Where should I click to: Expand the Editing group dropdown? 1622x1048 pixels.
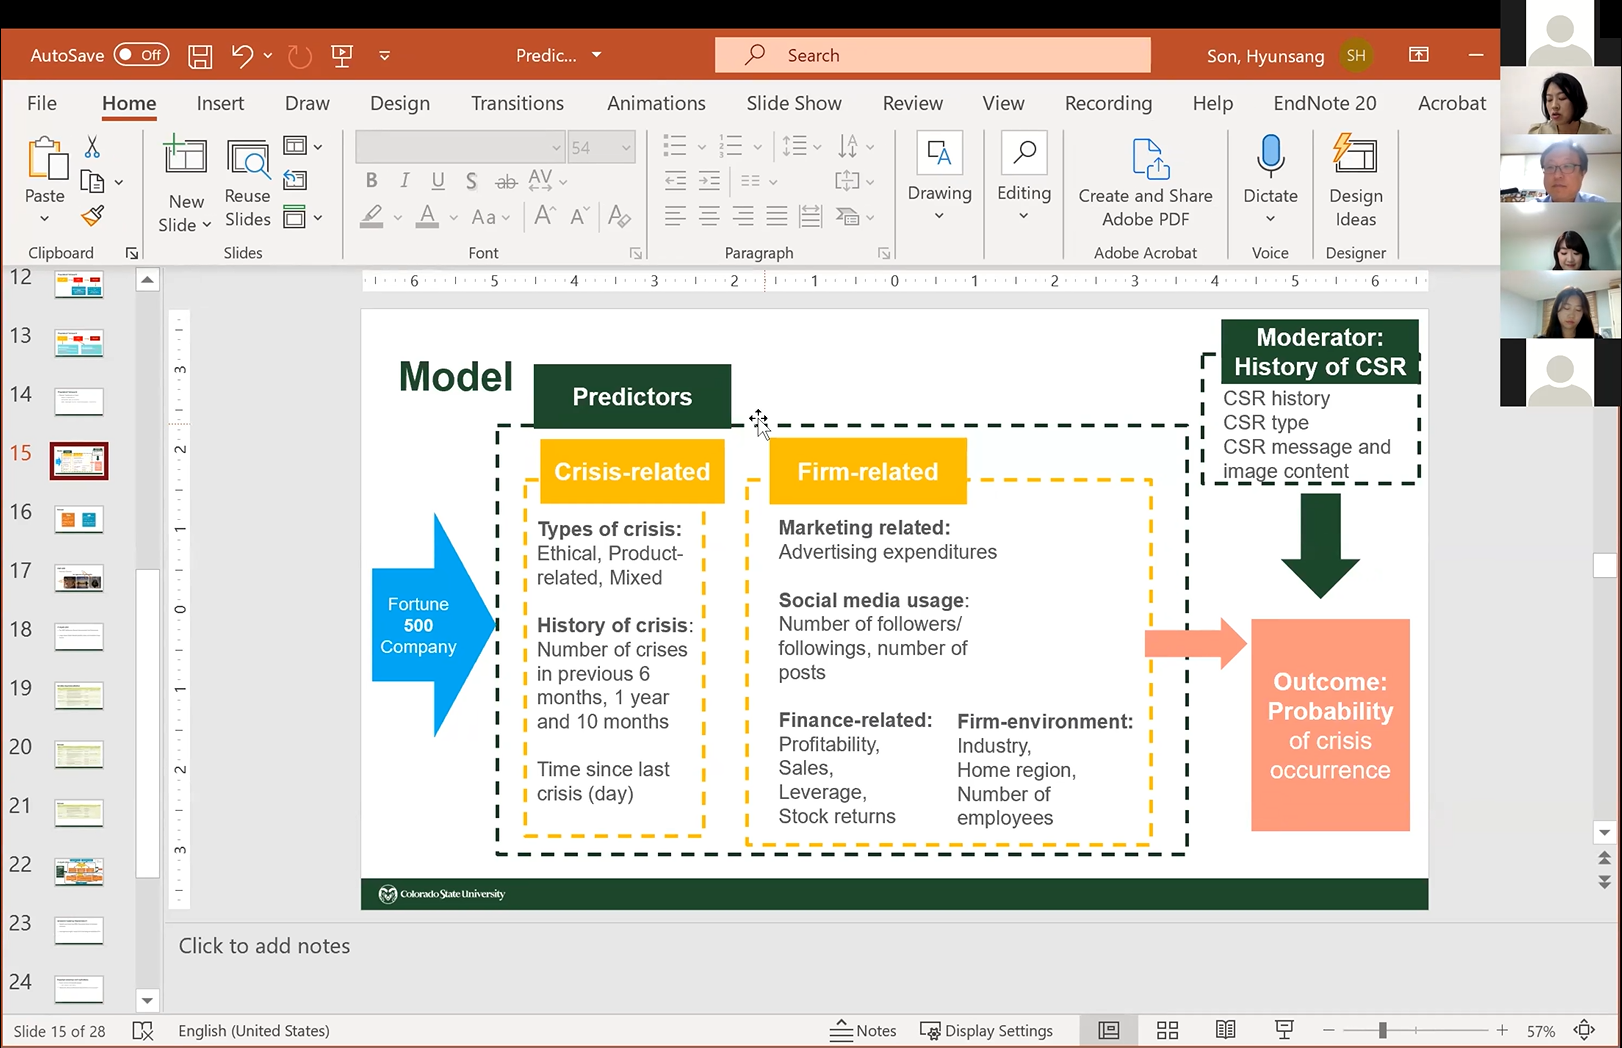(1023, 216)
